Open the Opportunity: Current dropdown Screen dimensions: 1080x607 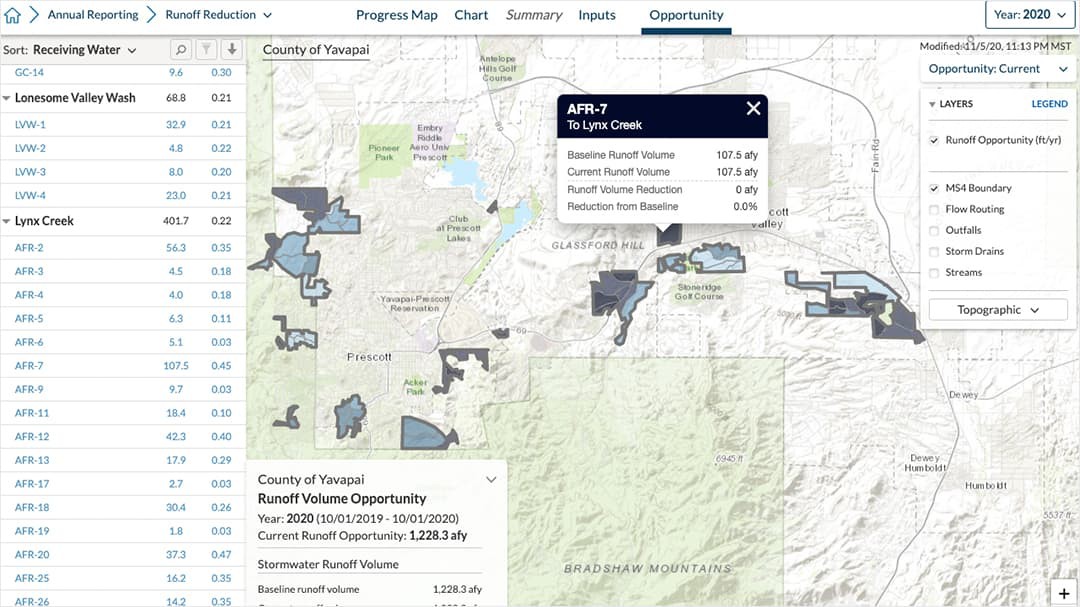[997, 69]
